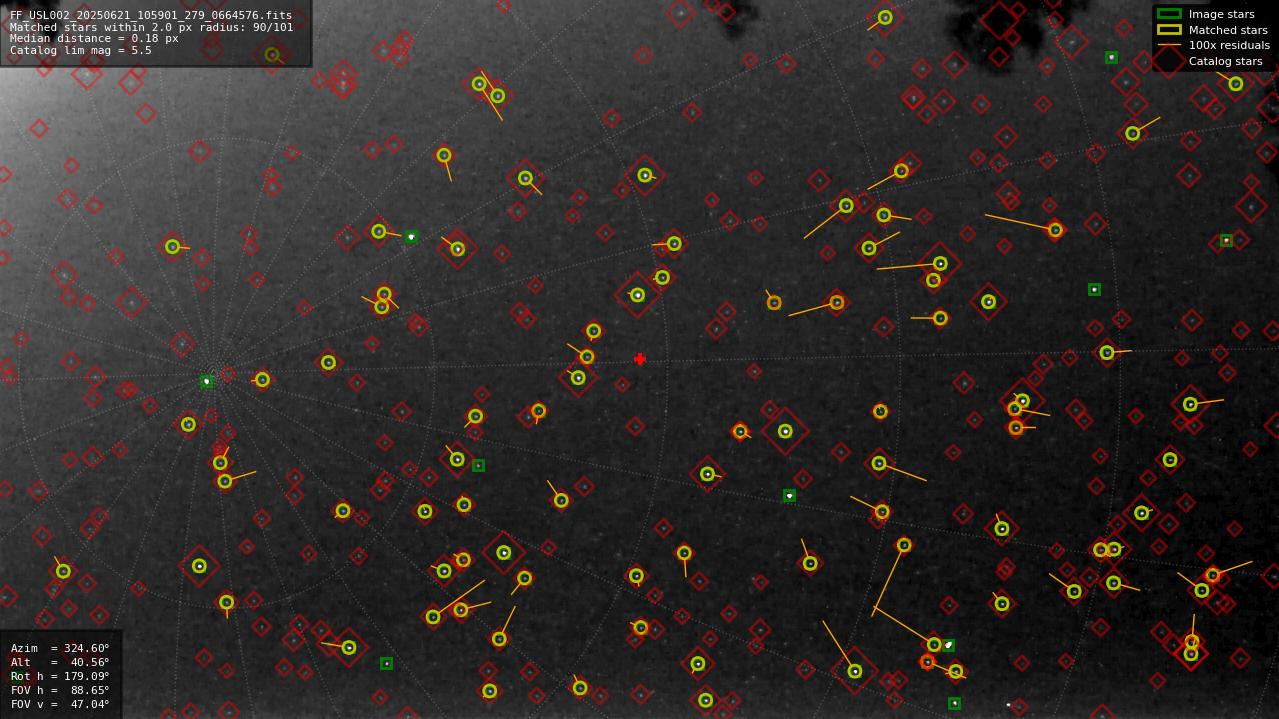Select the 'Image stars' legend label
1279x719 pixels.
click(x=1221, y=14)
